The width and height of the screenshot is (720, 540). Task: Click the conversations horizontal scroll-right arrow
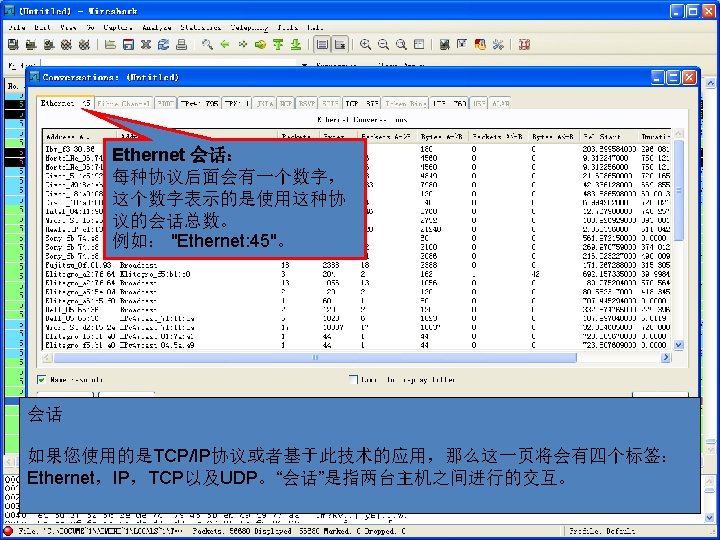[x=665, y=357]
